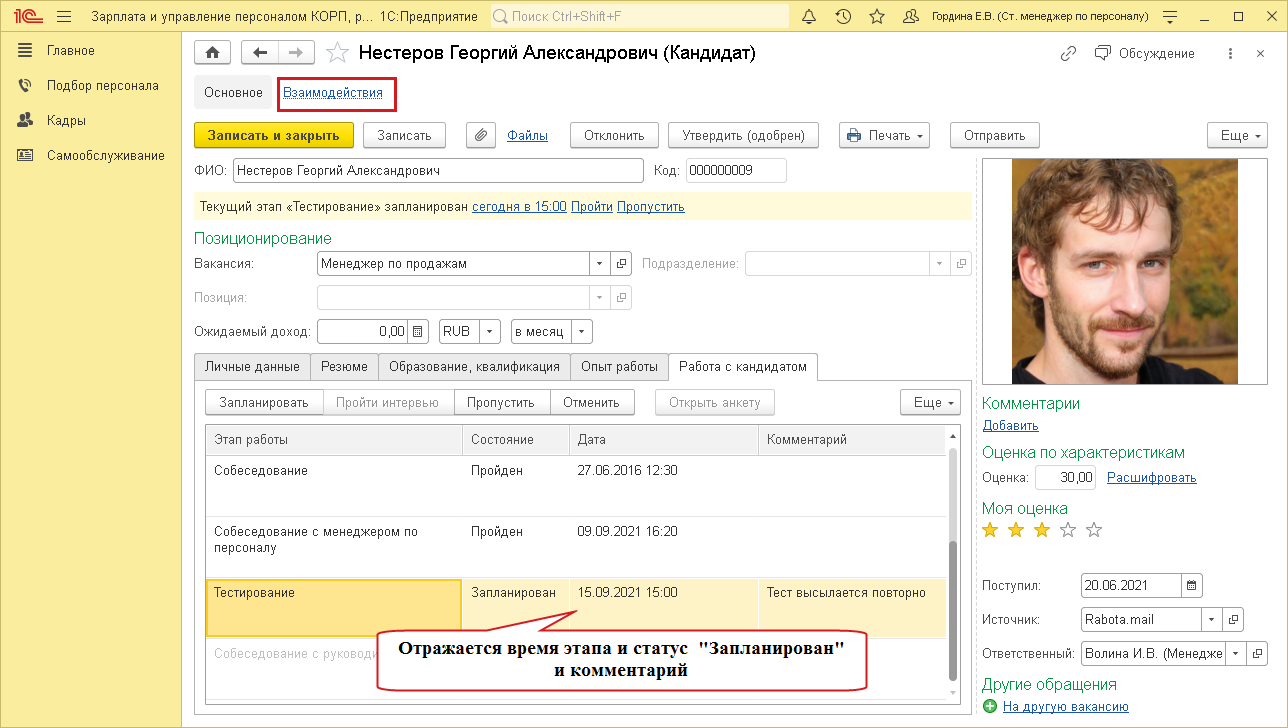Image resolution: width=1288 pixels, height=728 pixels.
Task: Open the Менеджер по продажам vacancy card
Action: coord(621,264)
